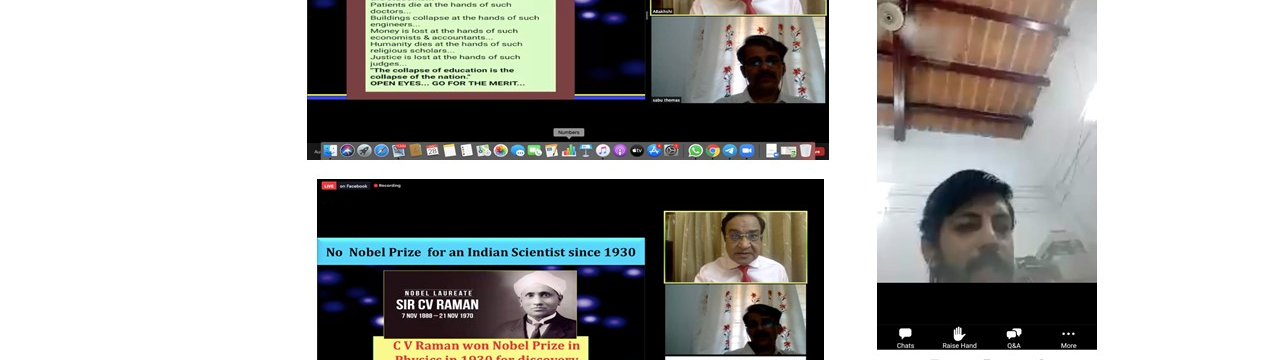Open Apple TV from the dock
This screenshot has height=360, width=1280.
(x=637, y=151)
